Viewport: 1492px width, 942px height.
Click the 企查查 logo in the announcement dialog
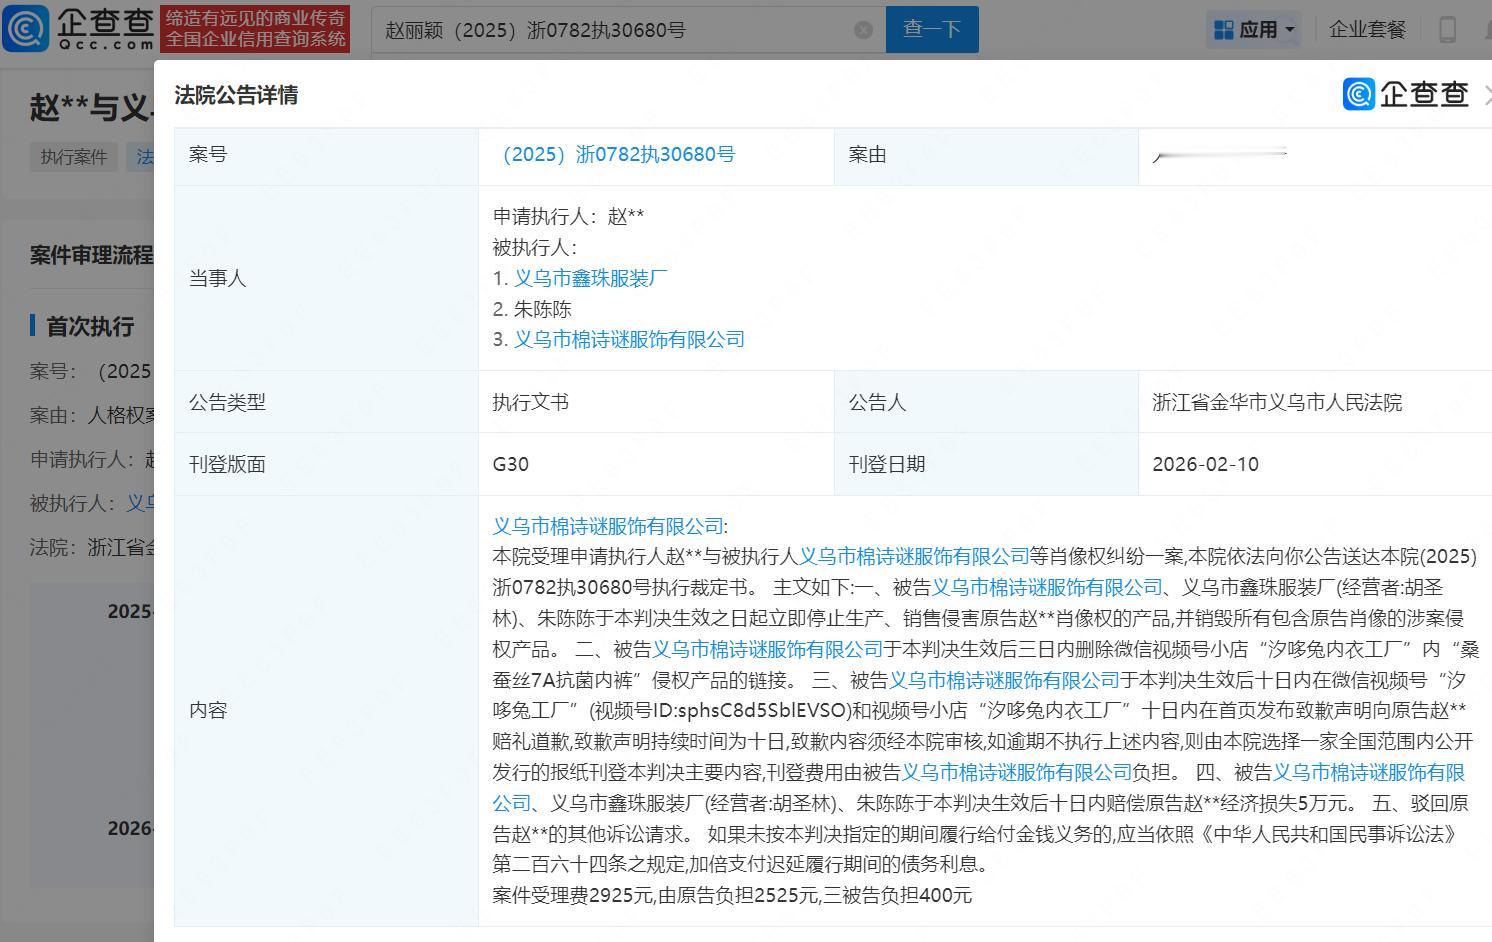point(1406,94)
